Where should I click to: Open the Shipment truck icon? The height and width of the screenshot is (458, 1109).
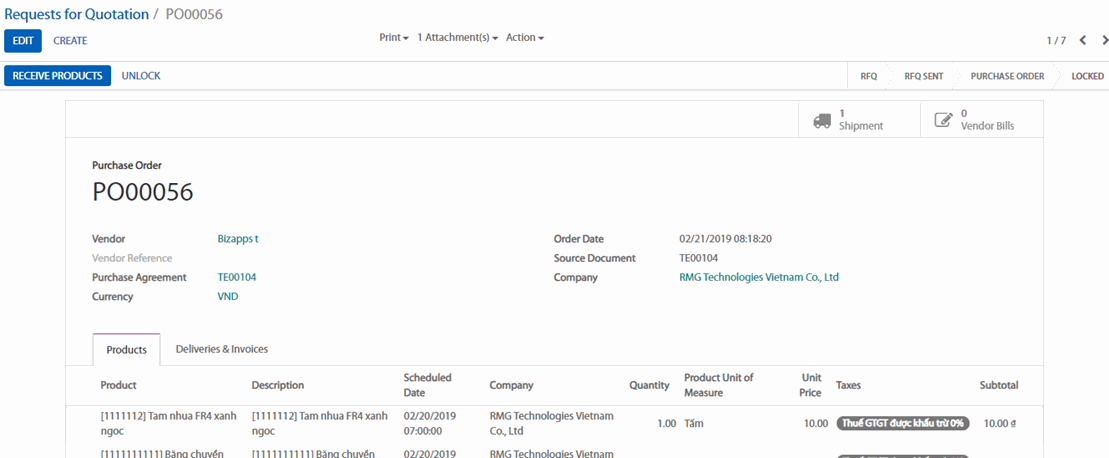822,120
